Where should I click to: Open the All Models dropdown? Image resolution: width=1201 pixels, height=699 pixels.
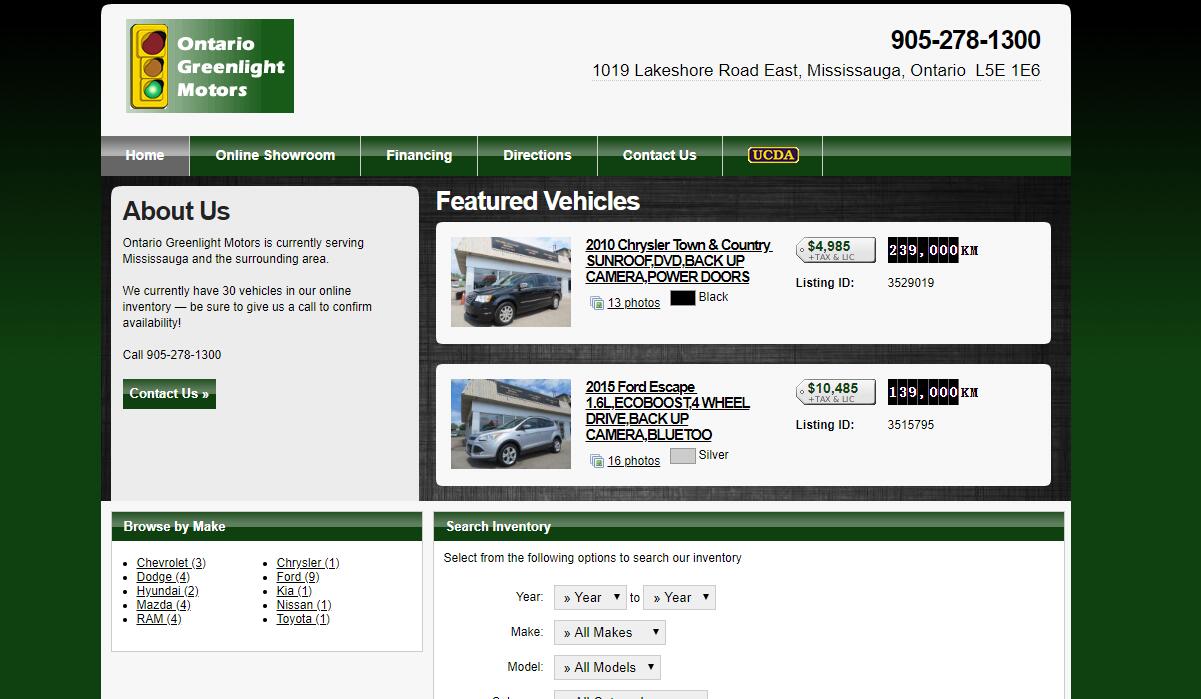click(608, 668)
